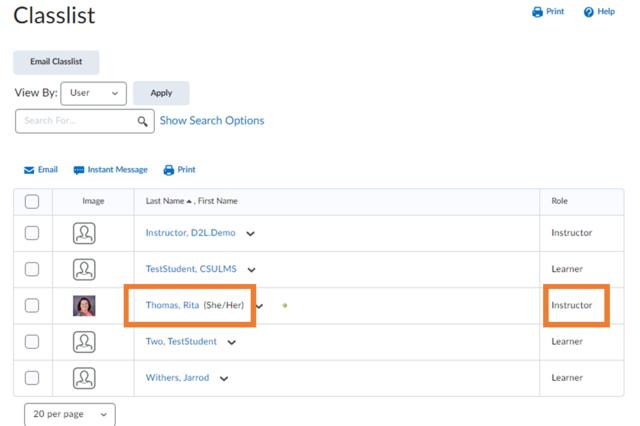The width and height of the screenshot is (640, 426).
Task: Click the Apply button
Action: click(x=161, y=93)
